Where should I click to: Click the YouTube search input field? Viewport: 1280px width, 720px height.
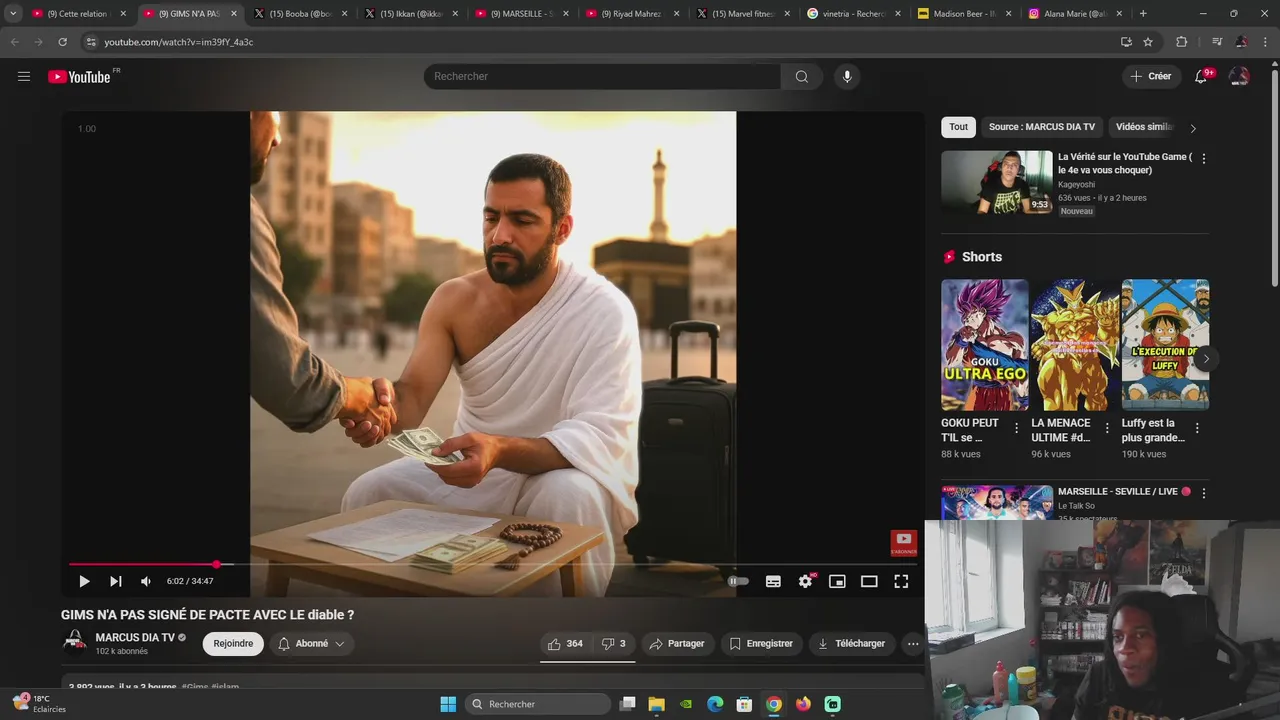click(x=602, y=77)
